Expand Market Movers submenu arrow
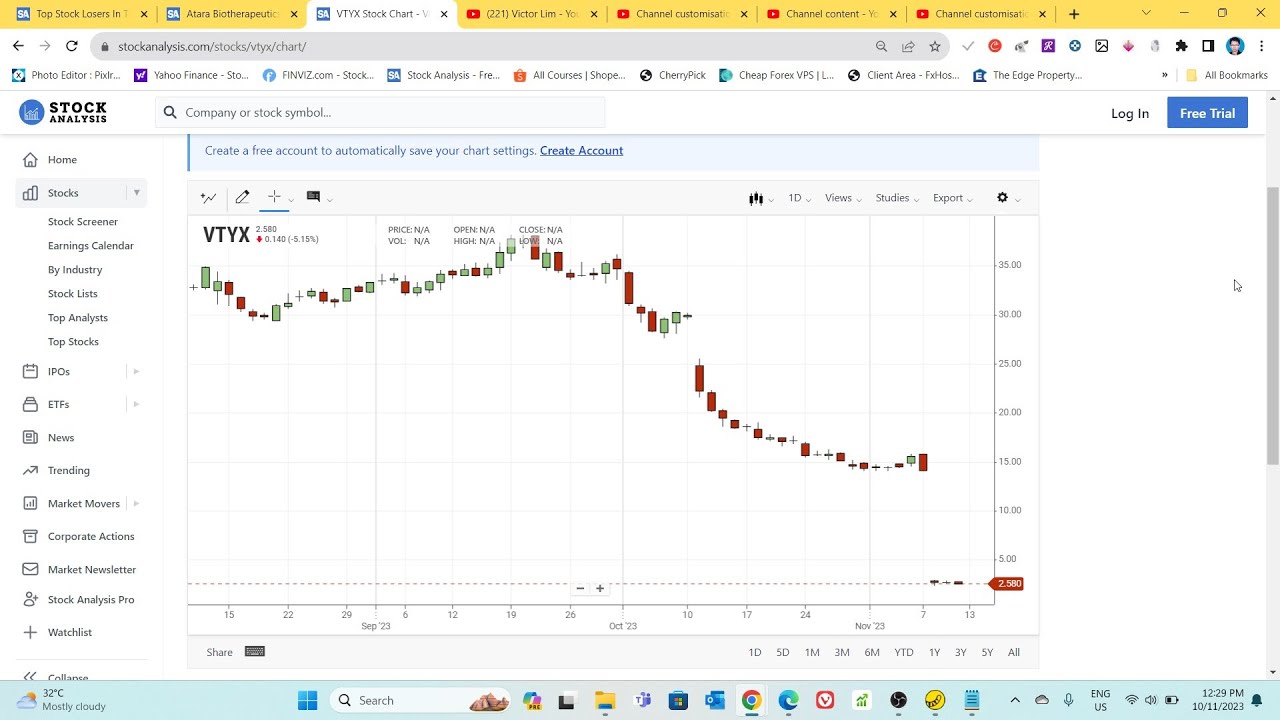Image resolution: width=1280 pixels, height=720 pixels. pos(136,504)
